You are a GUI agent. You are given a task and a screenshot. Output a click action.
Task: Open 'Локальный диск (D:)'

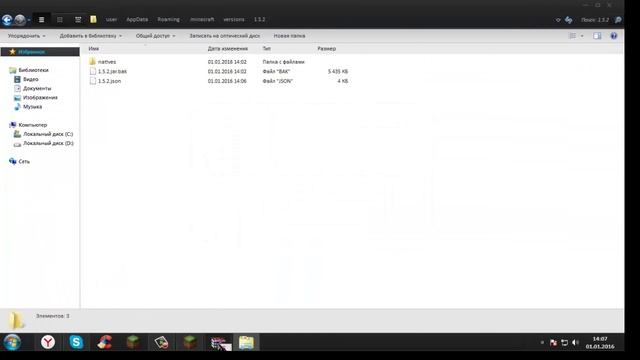[x=48, y=143]
